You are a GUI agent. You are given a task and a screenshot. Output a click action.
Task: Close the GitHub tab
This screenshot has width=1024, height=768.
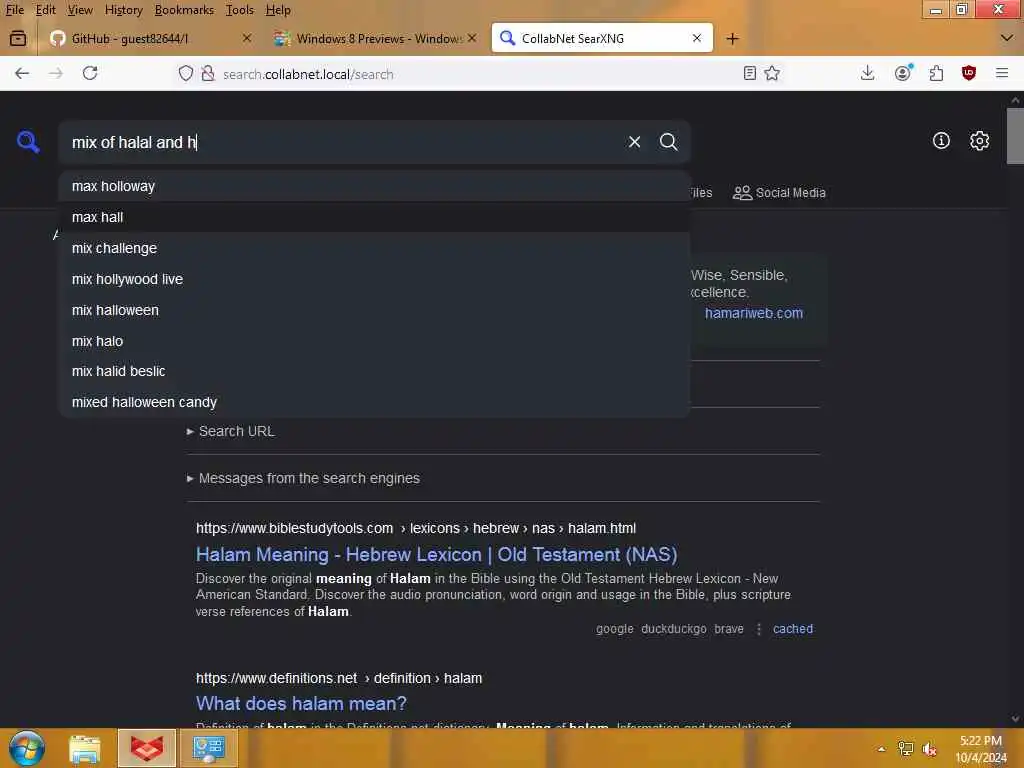246,39
